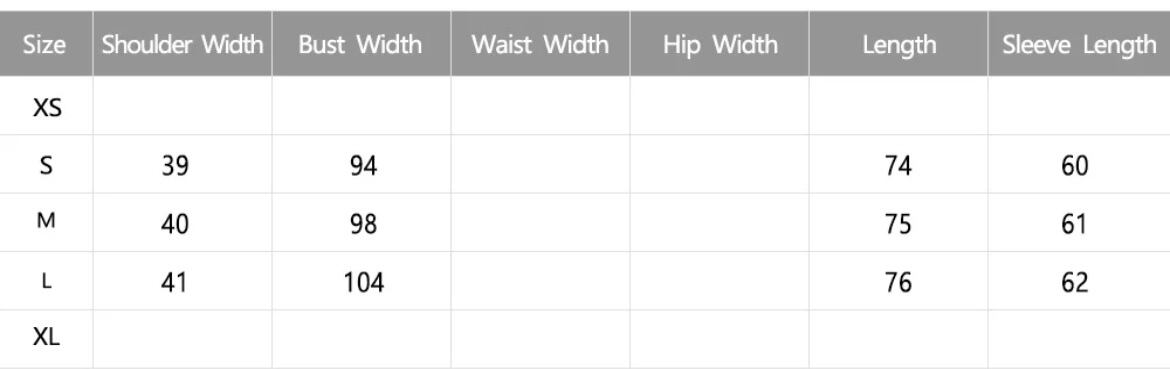Click the S size row label
The width and height of the screenshot is (1170, 369).
point(46,165)
